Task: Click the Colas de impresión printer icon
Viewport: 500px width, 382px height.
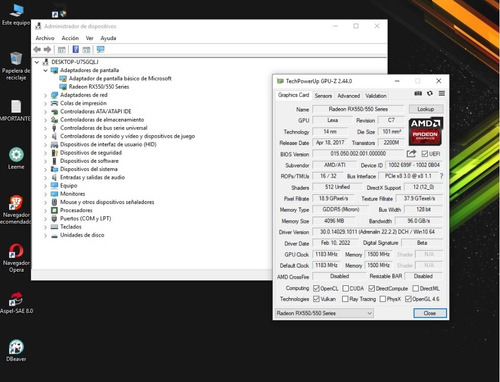Action: 54,103
